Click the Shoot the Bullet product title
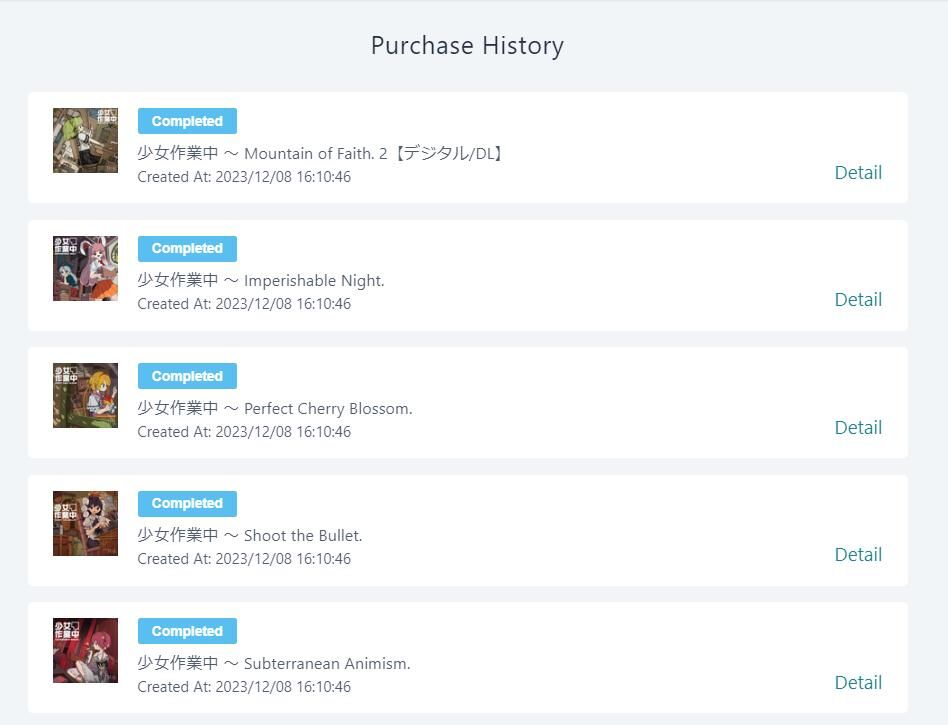This screenshot has width=948, height=725. (250, 535)
